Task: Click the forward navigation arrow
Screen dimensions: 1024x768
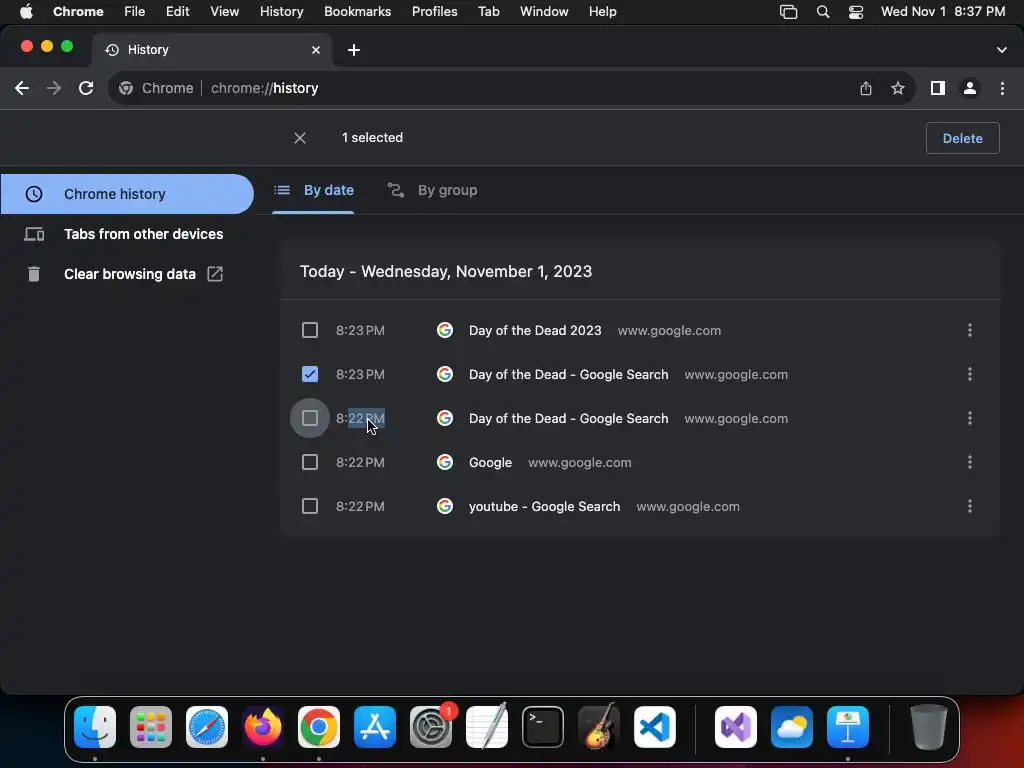Action: [x=54, y=88]
